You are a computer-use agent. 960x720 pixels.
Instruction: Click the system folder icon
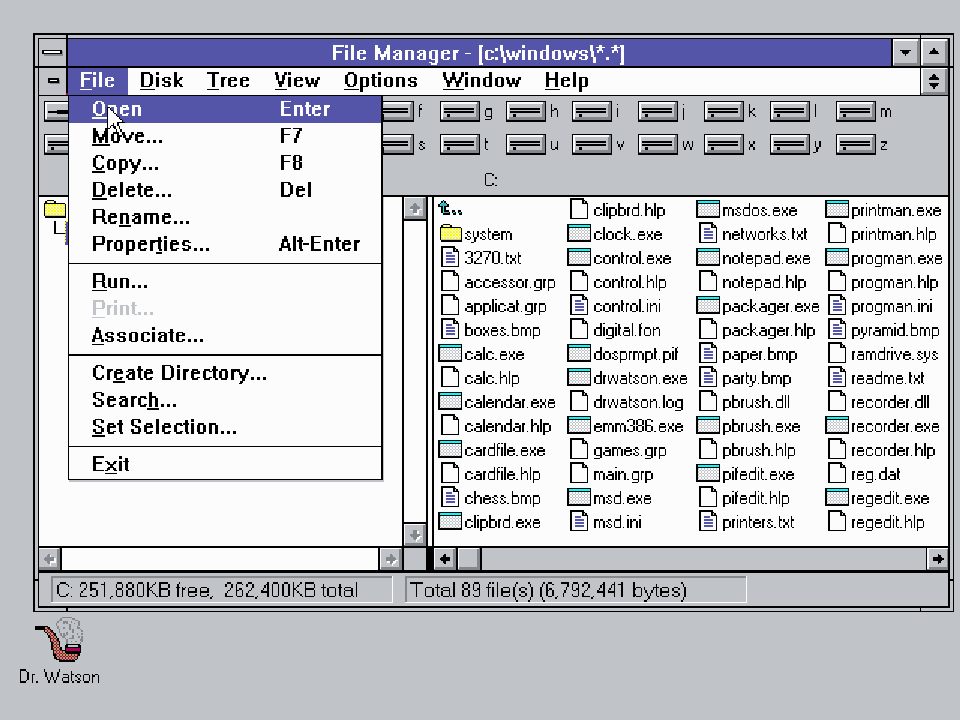(x=450, y=234)
